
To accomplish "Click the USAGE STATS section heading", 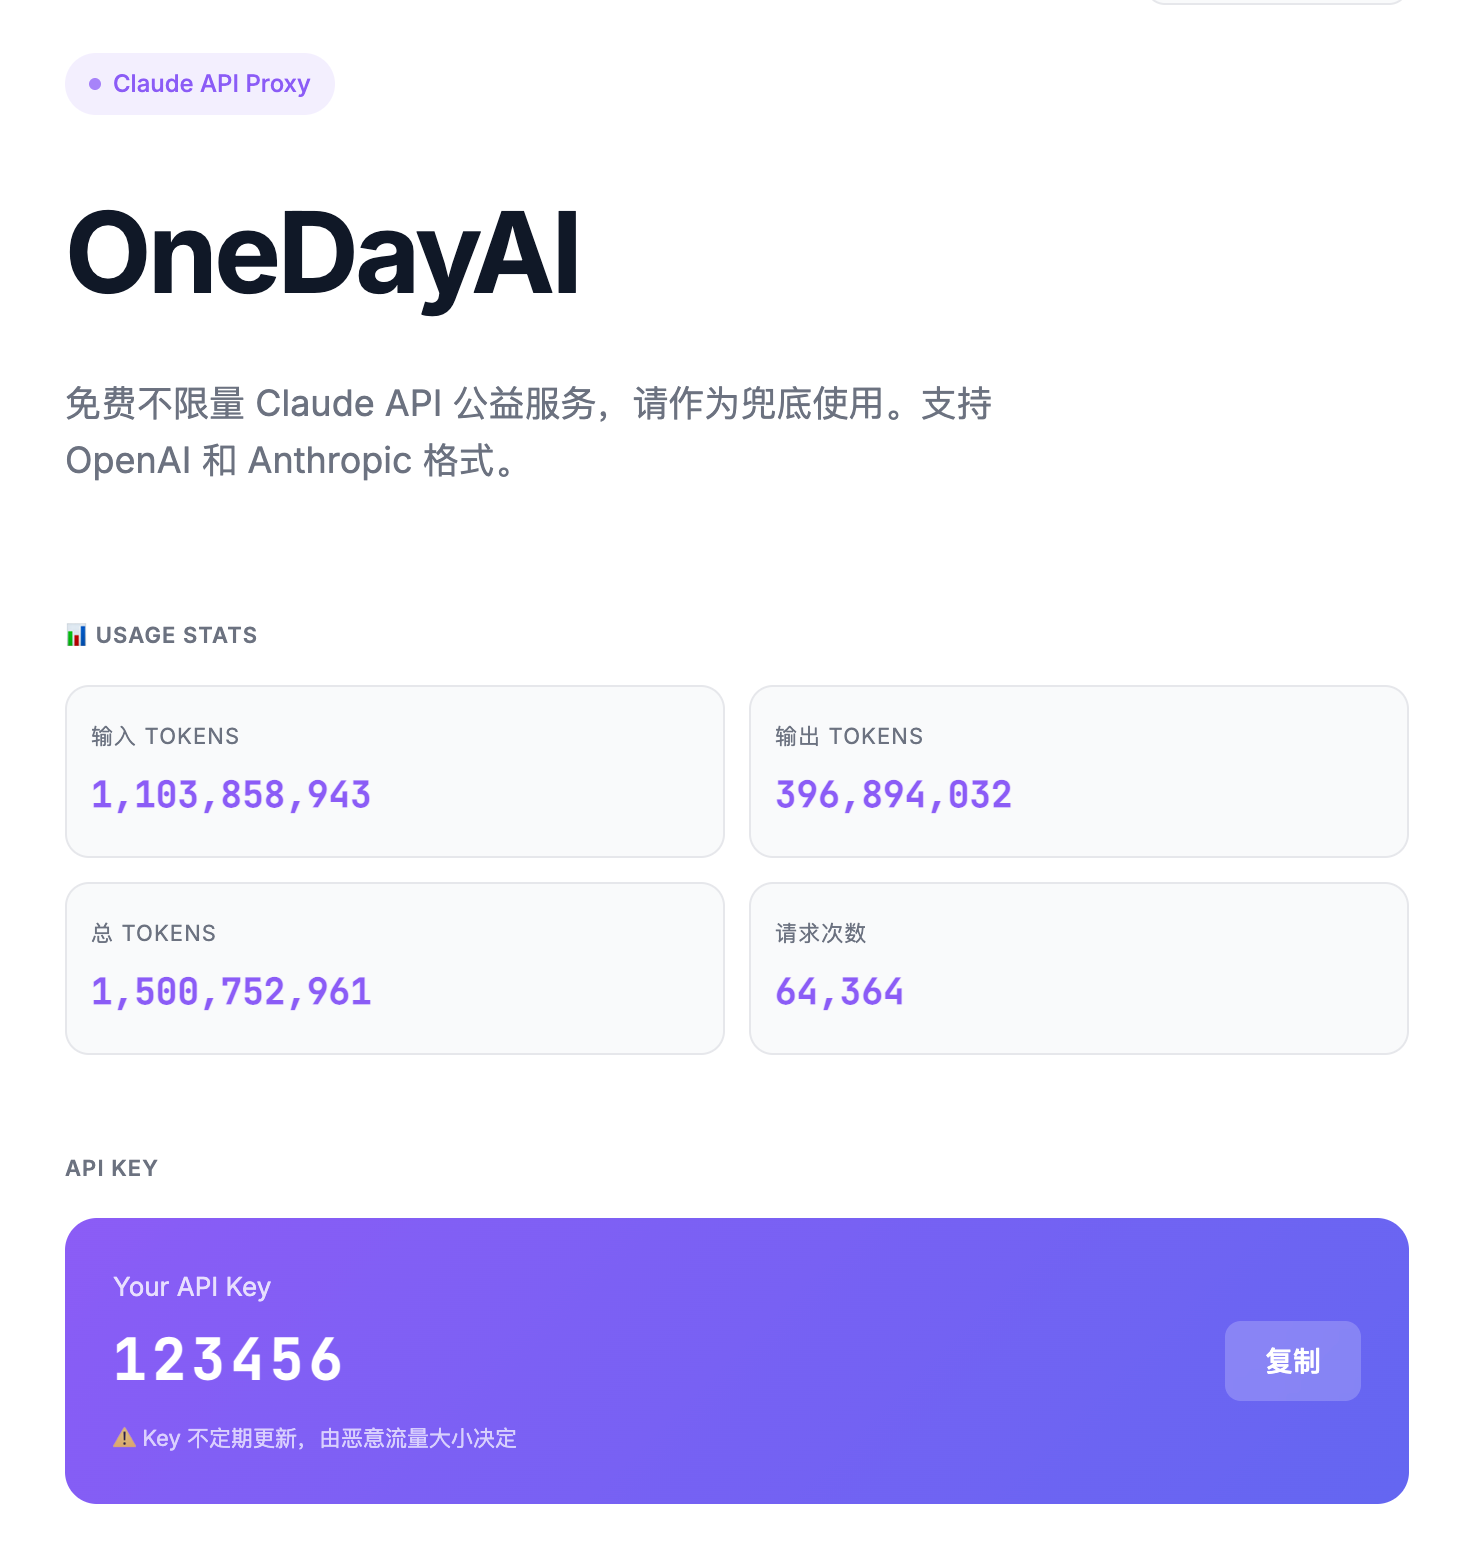I will tap(177, 635).
